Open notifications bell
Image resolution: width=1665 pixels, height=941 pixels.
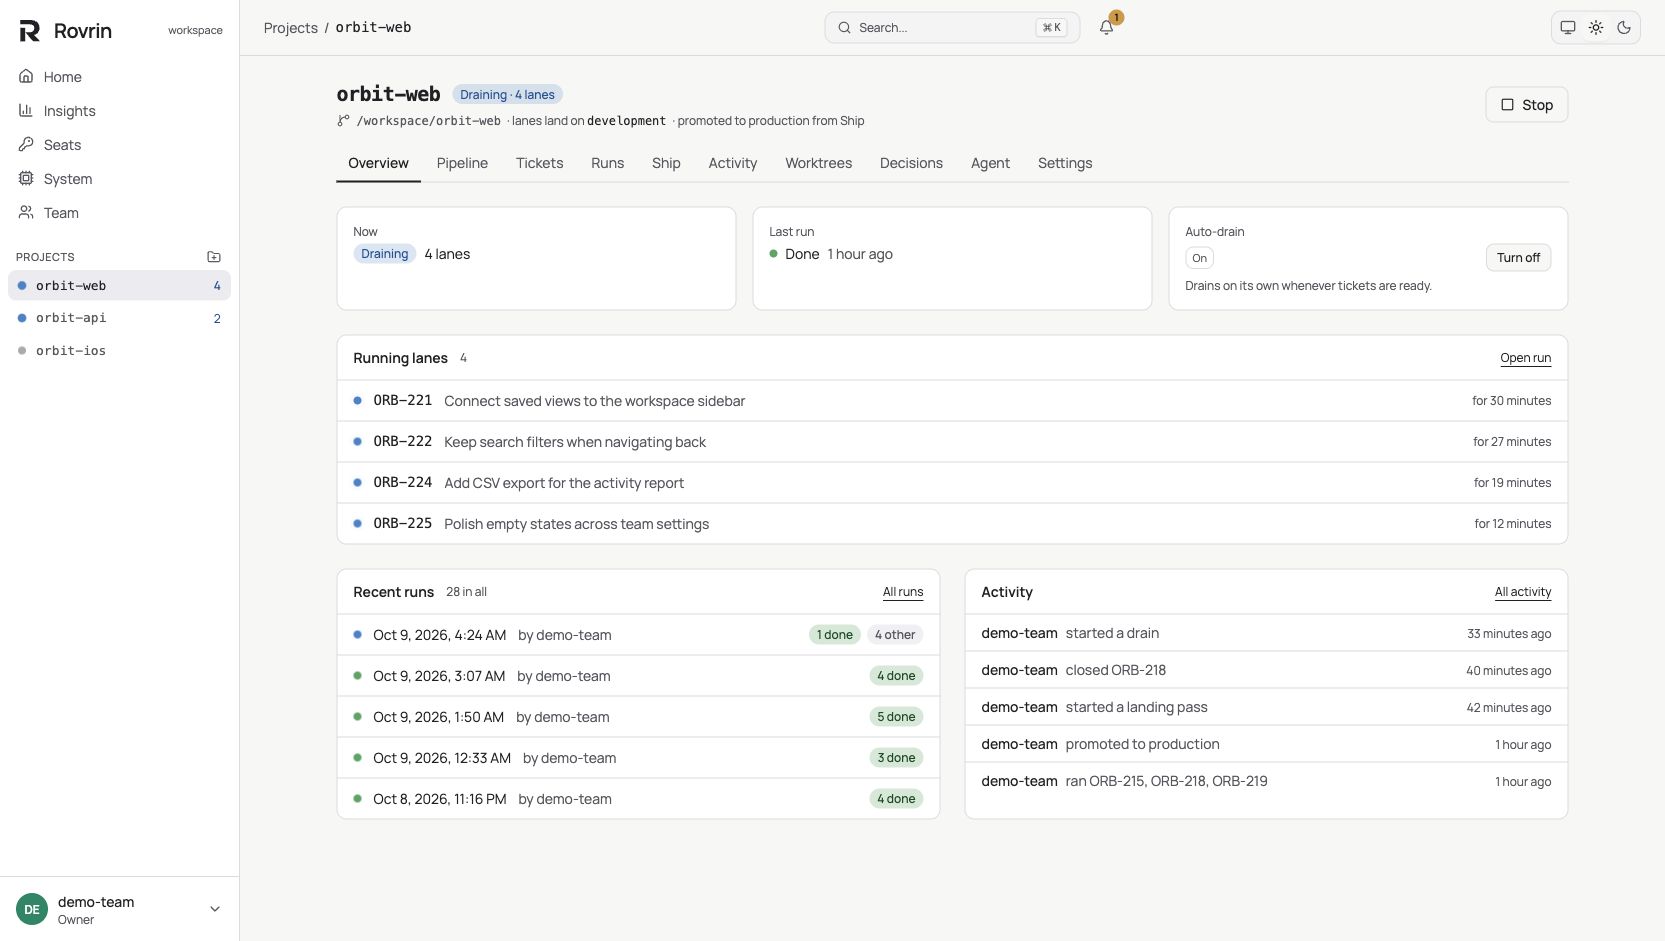tap(1106, 28)
